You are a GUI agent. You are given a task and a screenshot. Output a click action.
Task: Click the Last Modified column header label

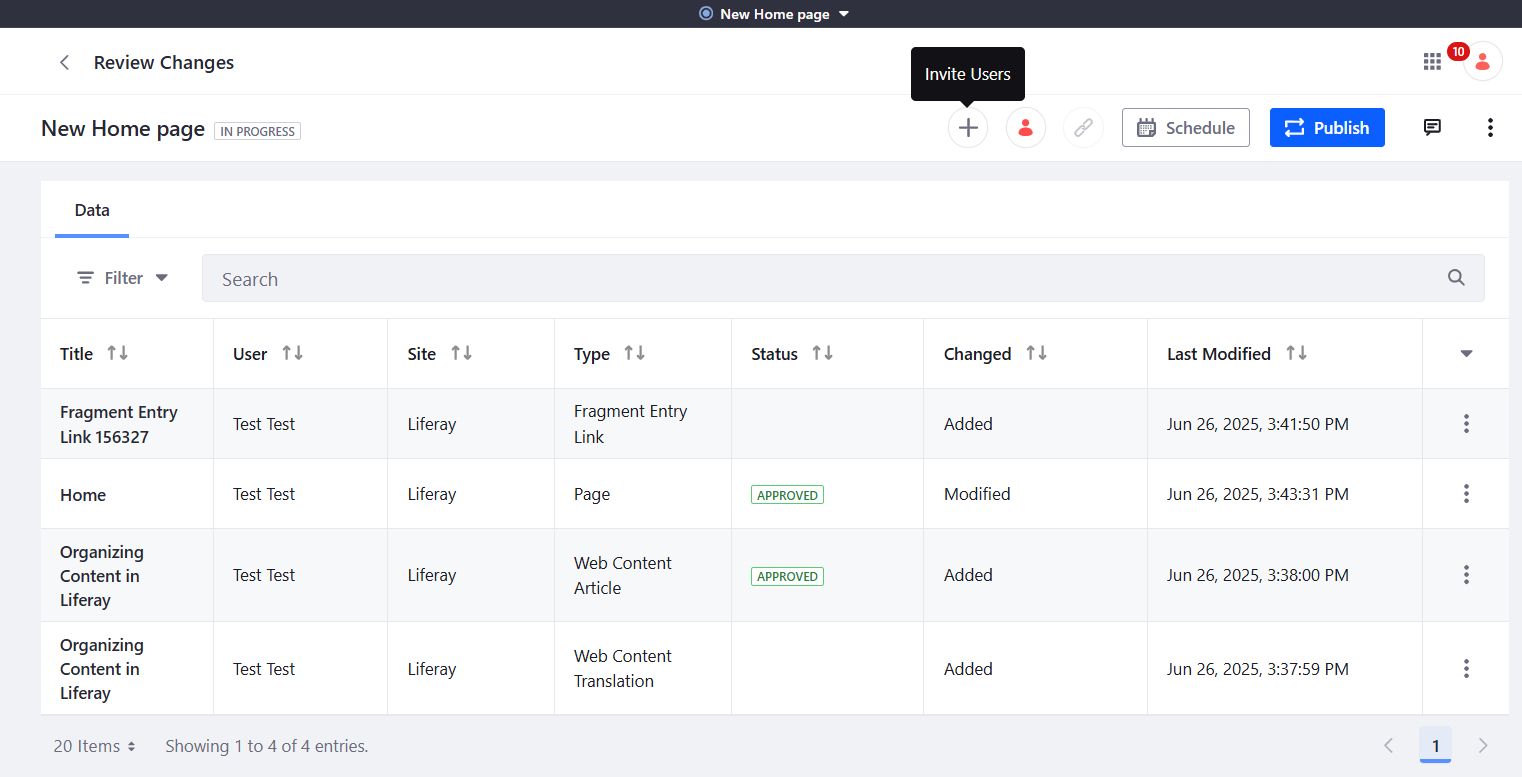pos(1219,354)
